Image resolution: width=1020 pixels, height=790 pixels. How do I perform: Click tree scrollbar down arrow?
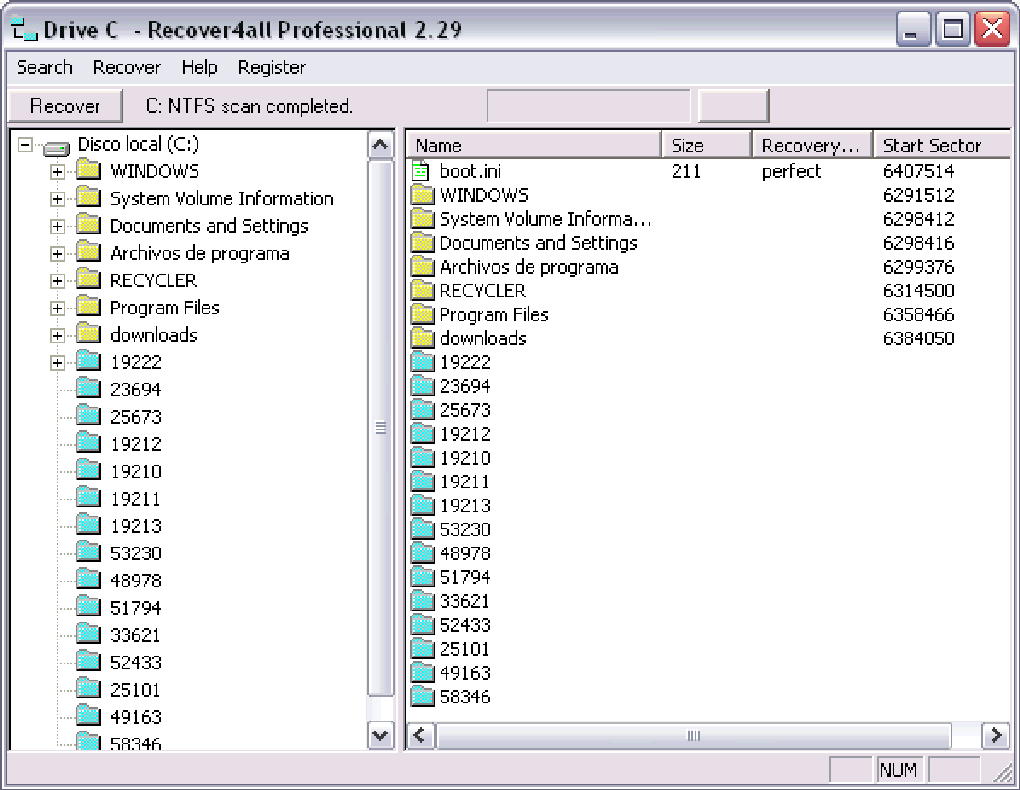pyautogui.click(x=381, y=736)
